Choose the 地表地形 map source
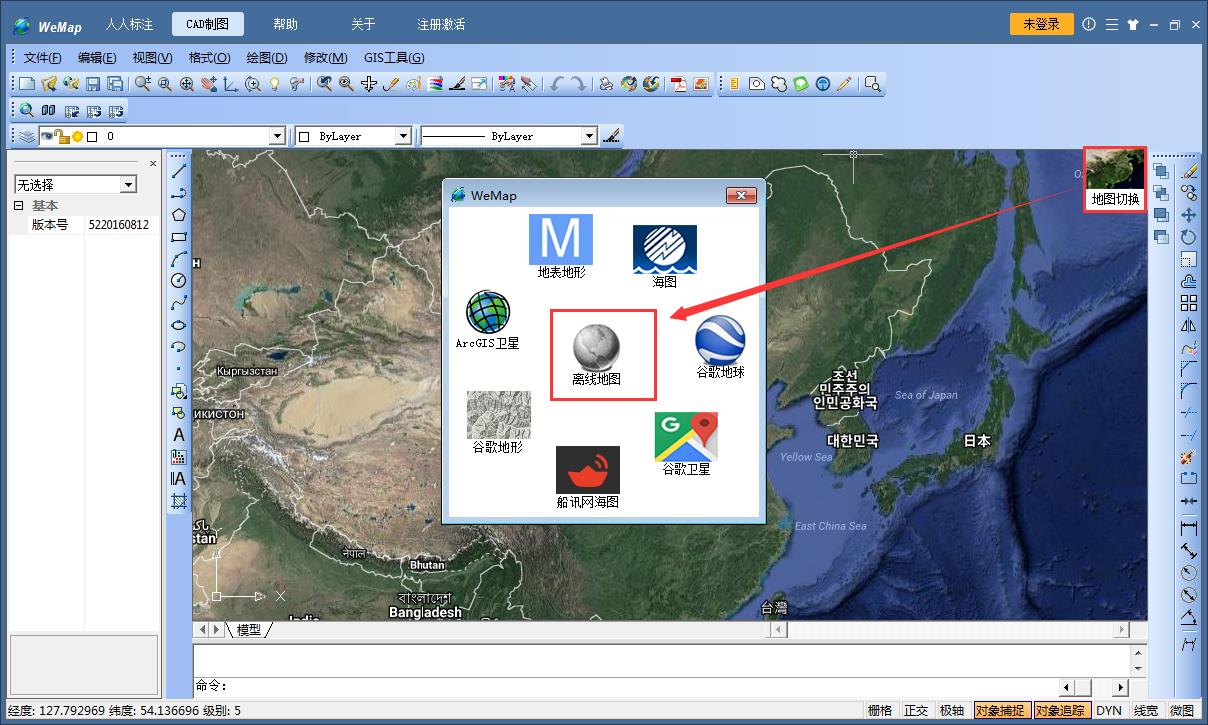Screen dimensions: 1208x725 click(561, 246)
